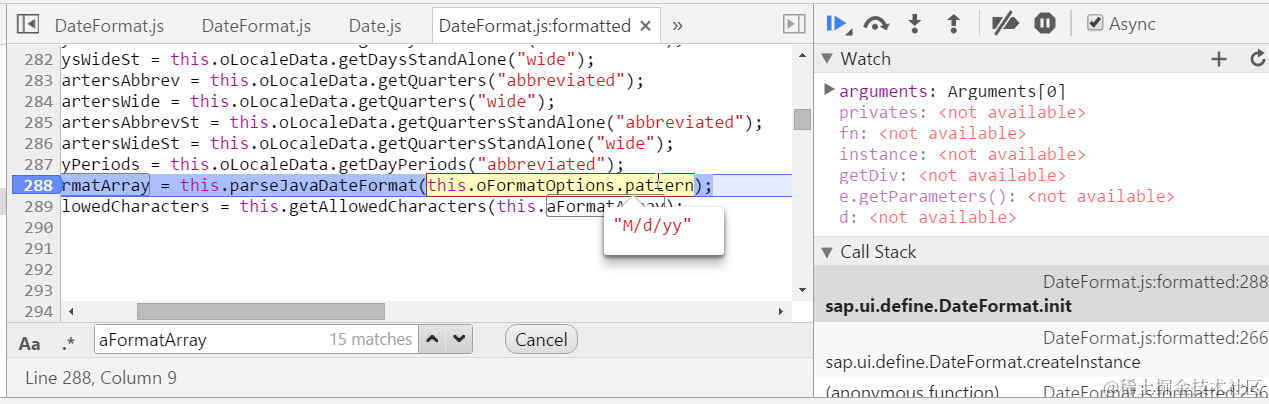Click getAllowedCharacters on line 289
The height and width of the screenshot is (404, 1269).
(x=388, y=206)
